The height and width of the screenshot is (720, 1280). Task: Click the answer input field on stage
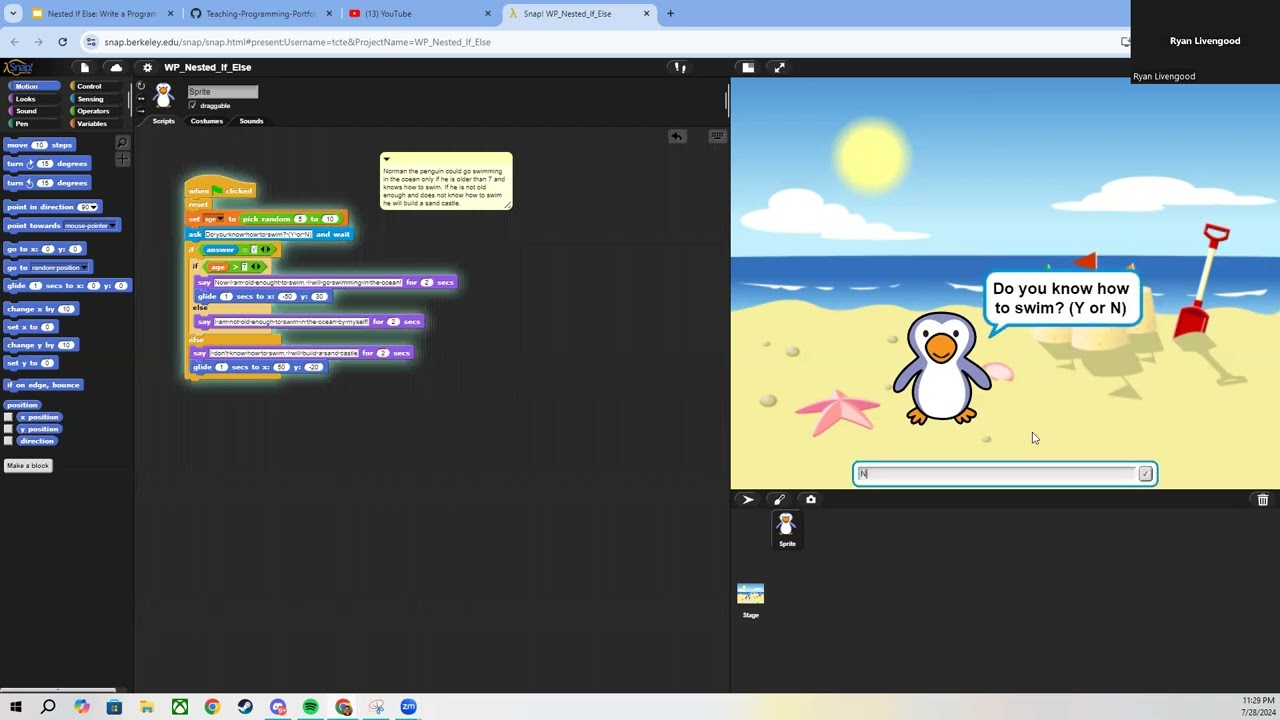(x=996, y=474)
